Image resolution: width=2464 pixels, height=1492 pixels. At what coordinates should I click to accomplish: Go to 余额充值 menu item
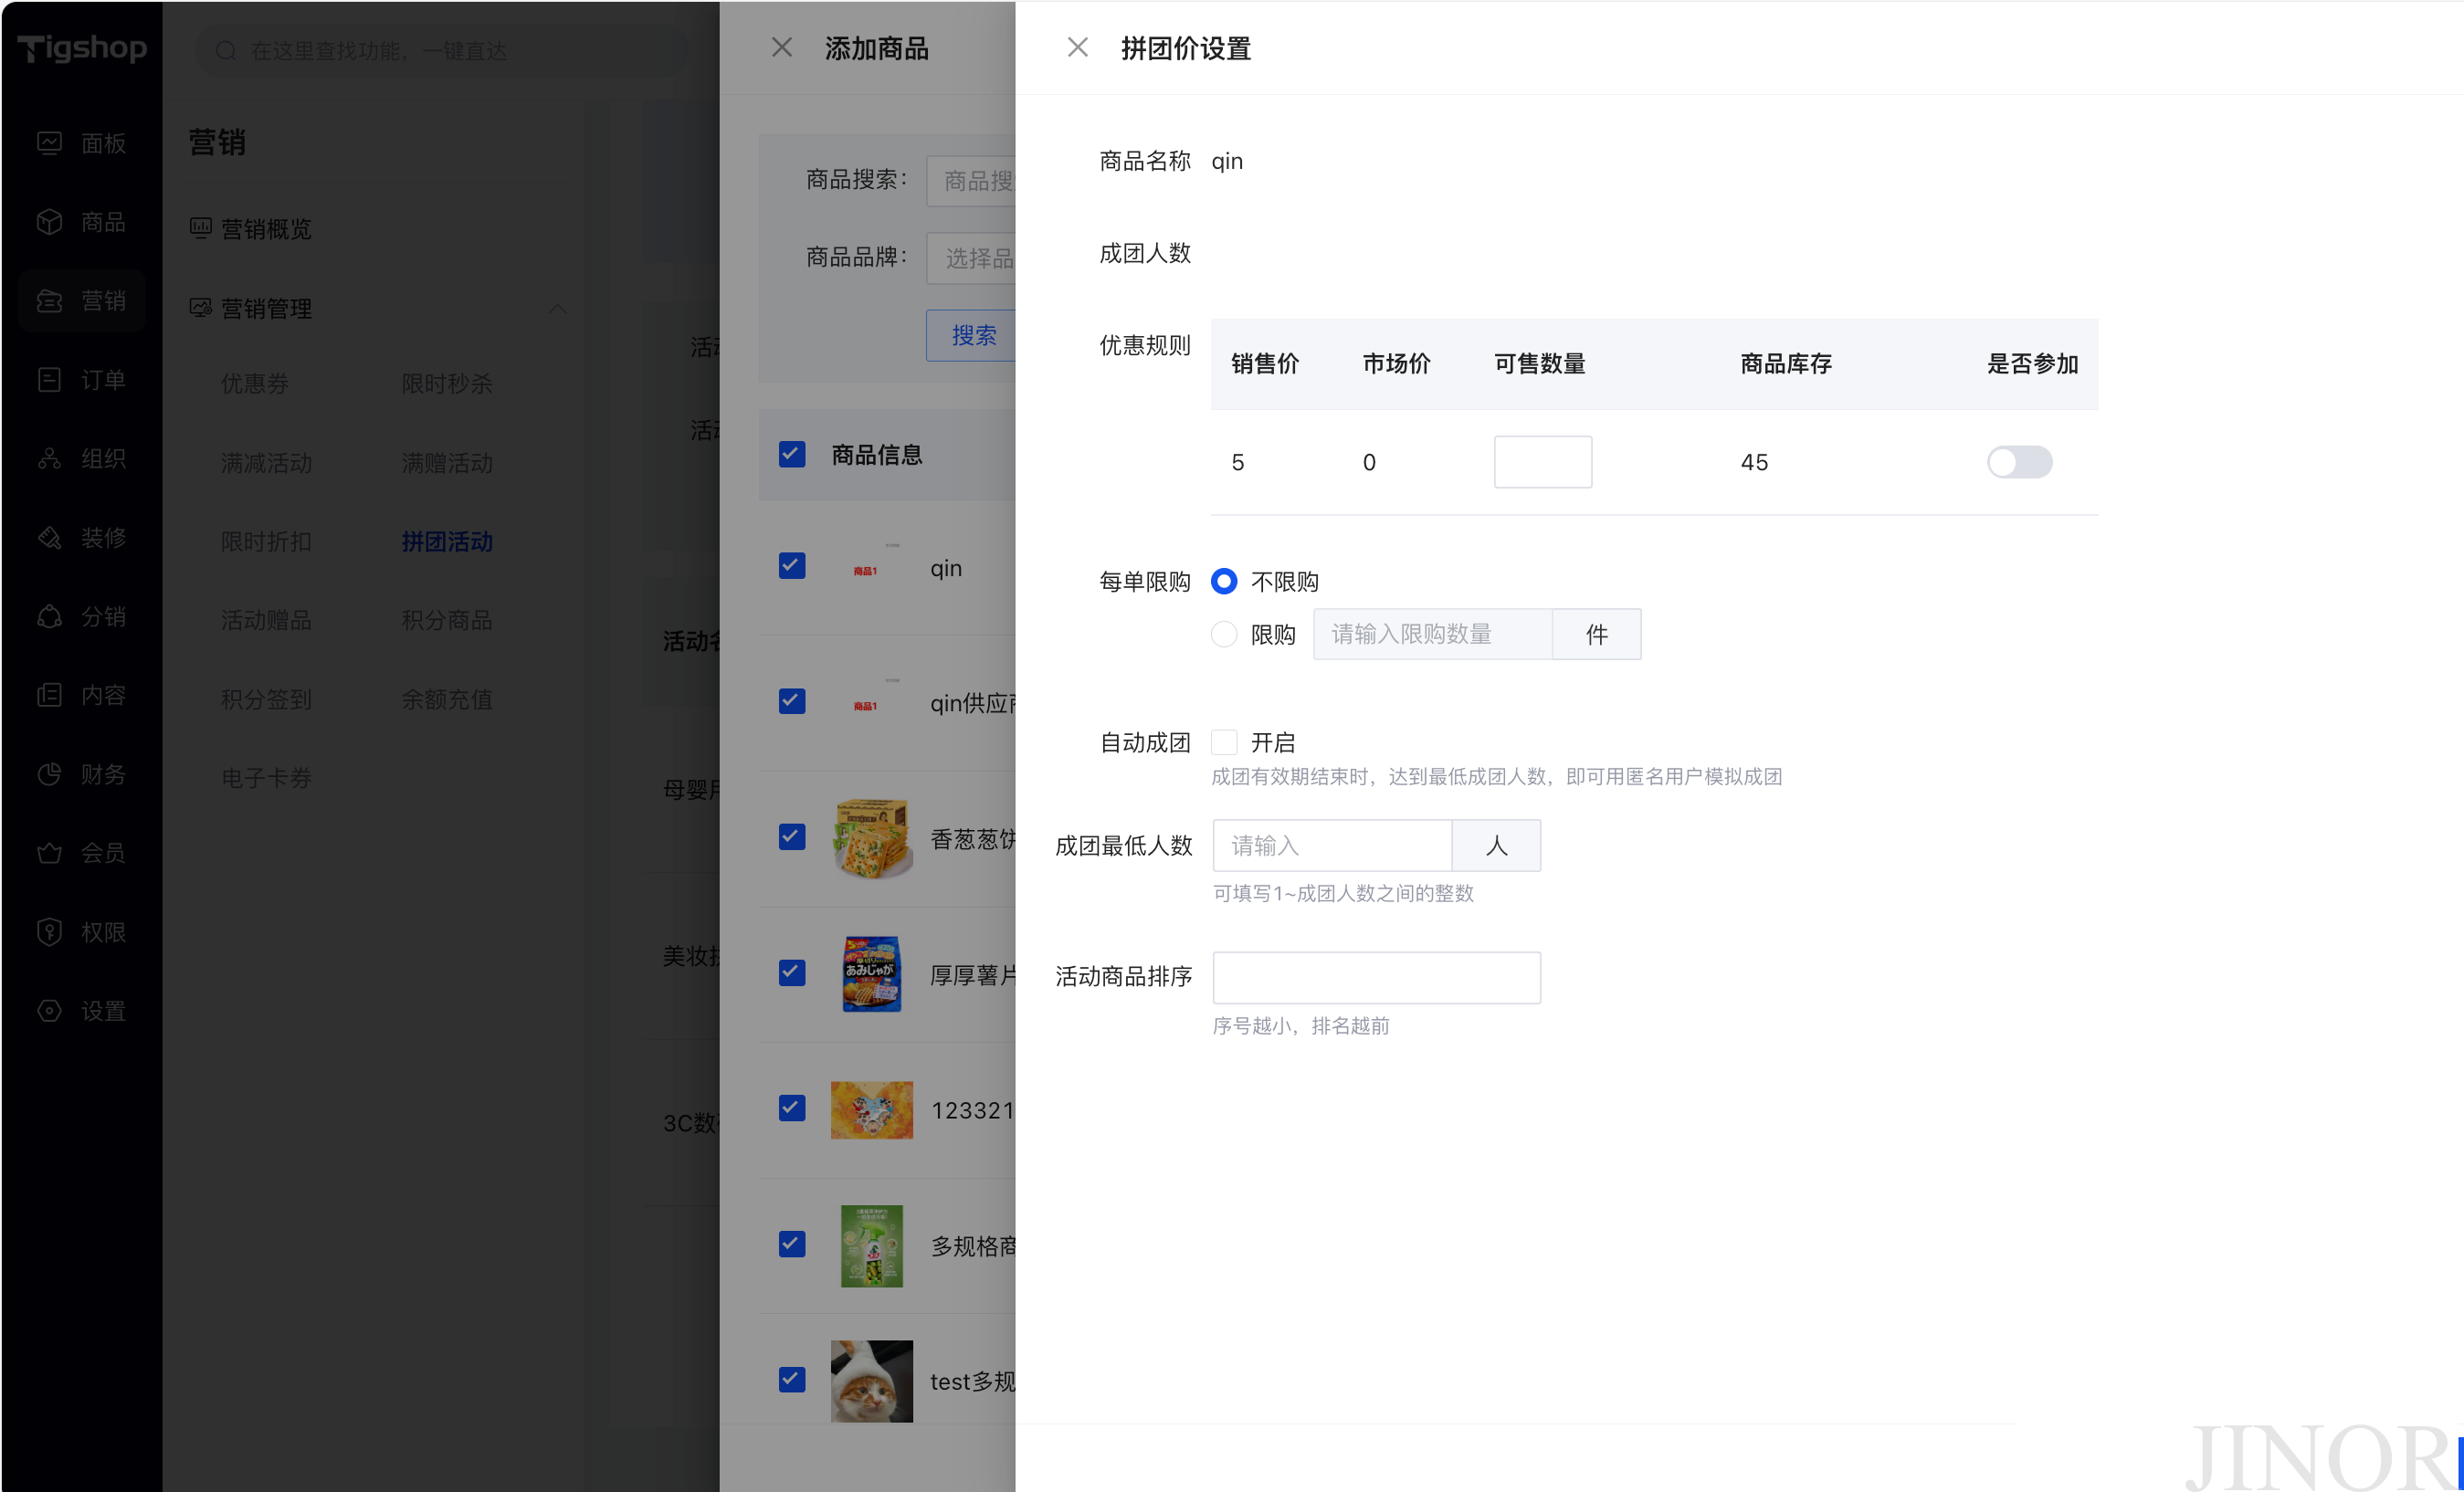(447, 700)
